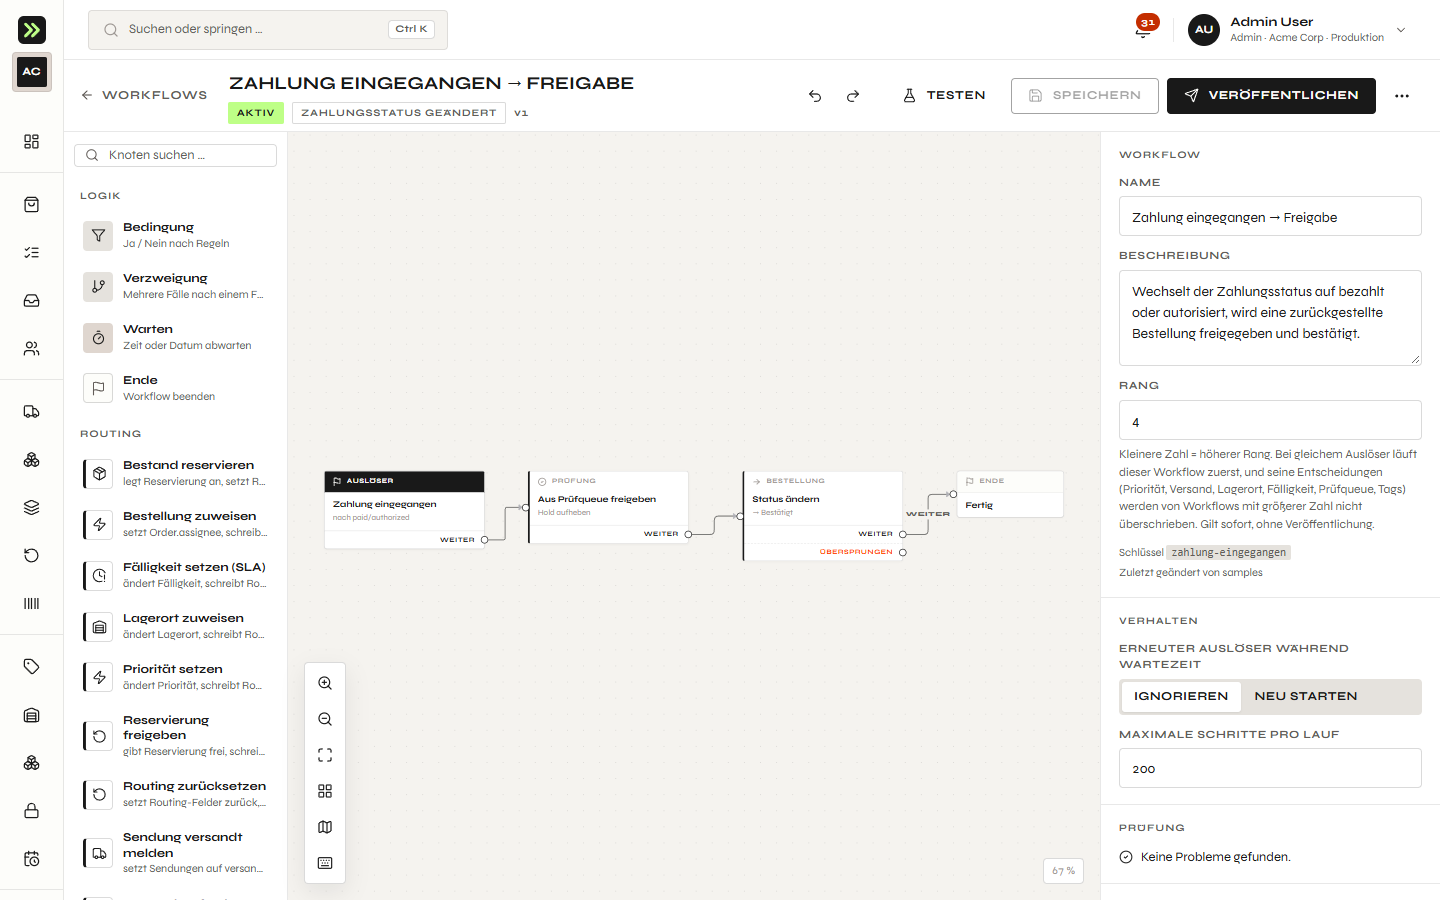This screenshot has height=900, width=1440.
Task: Click the Maximale Schritte pro Lauf field
Action: coord(1270,769)
